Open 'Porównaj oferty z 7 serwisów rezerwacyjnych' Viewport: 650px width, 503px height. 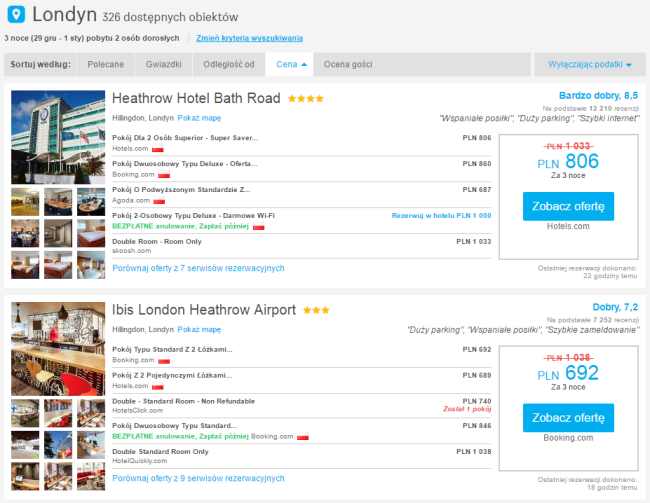(x=198, y=268)
